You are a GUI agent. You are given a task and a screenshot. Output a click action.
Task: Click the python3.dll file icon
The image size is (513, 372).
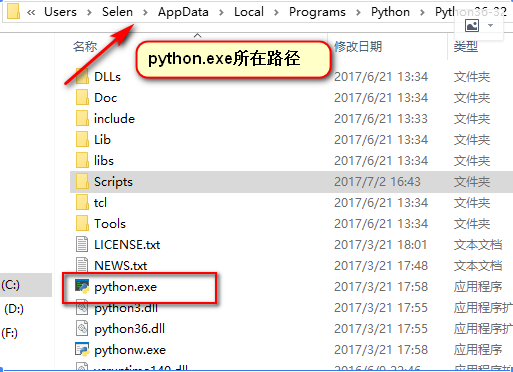[x=82, y=307]
